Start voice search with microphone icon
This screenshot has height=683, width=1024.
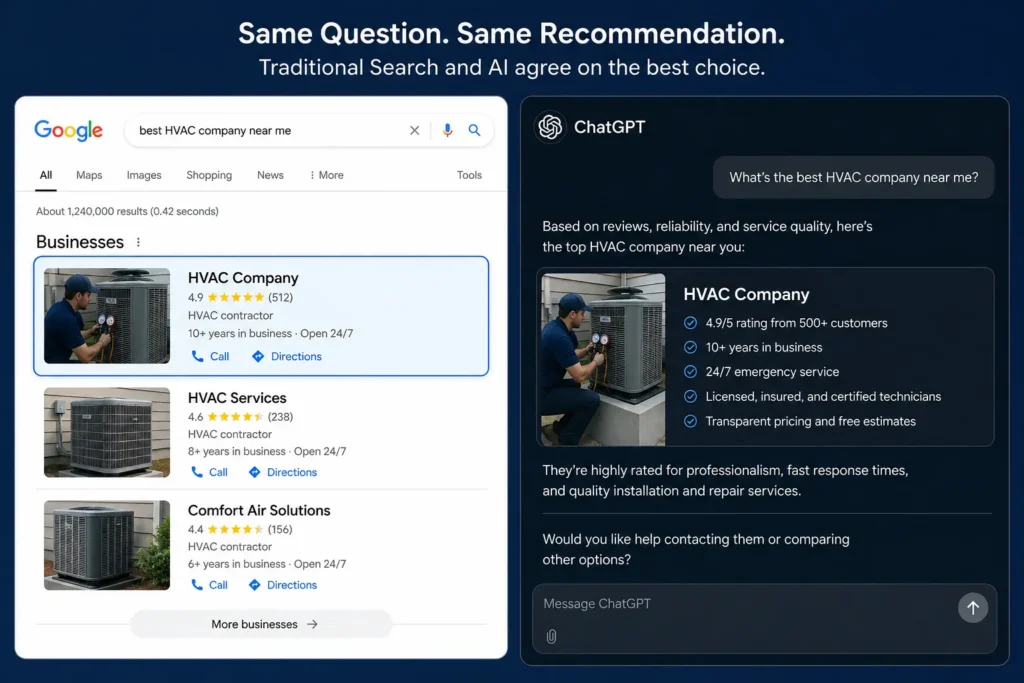[x=447, y=131]
